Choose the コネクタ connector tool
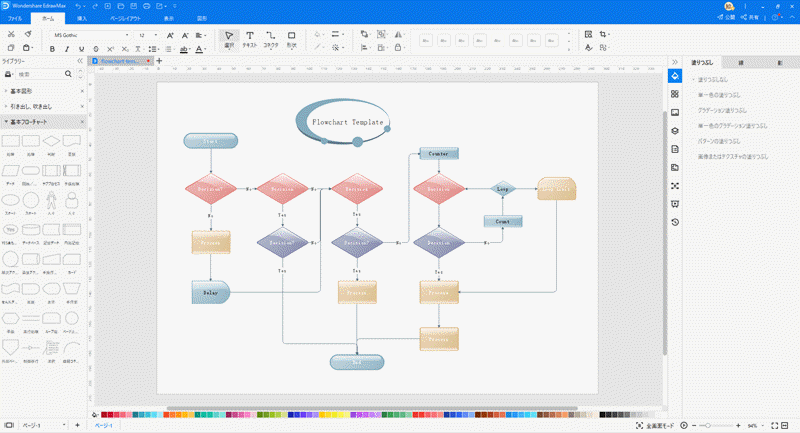800x433 pixels. (x=270, y=39)
